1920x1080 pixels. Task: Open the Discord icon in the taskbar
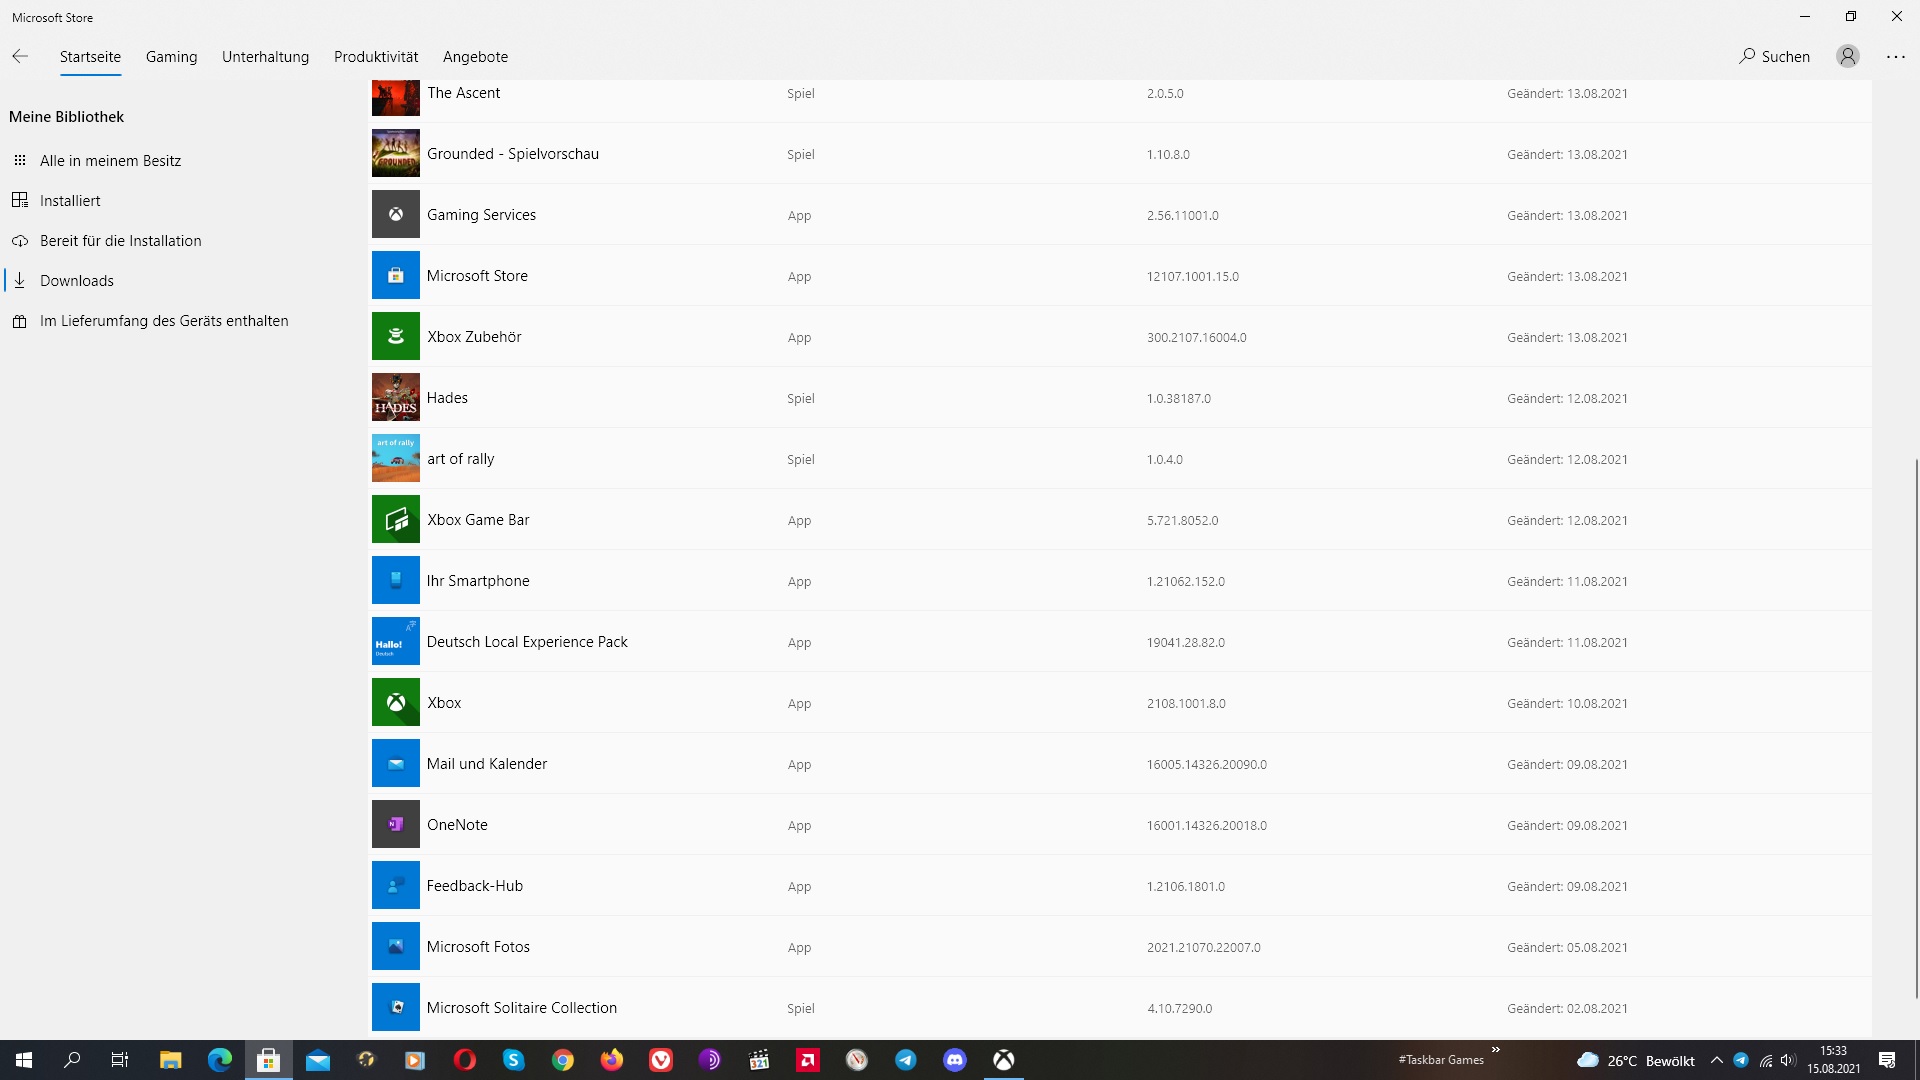coord(955,1060)
